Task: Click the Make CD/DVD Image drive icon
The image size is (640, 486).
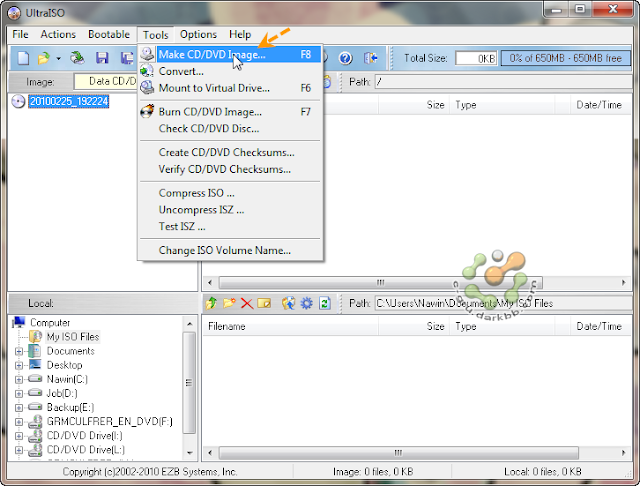Action: point(147,54)
